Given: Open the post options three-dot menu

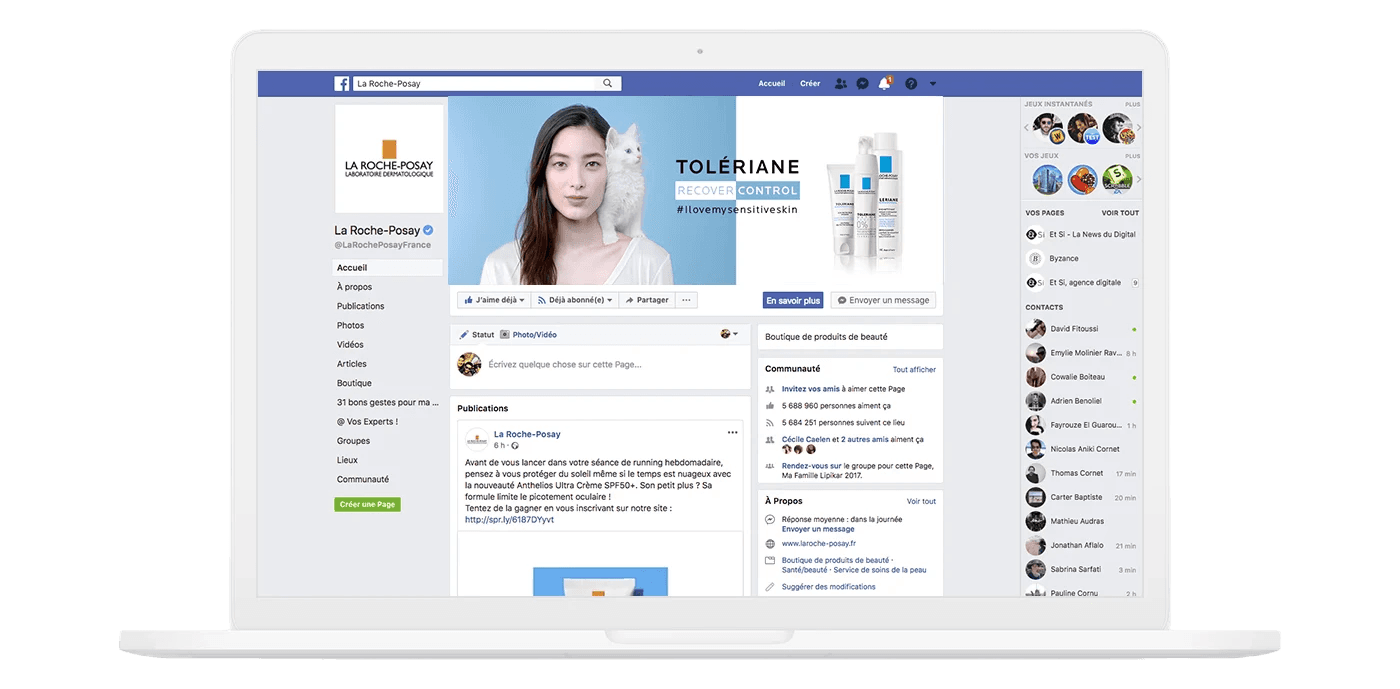Looking at the screenshot, I should (x=732, y=433).
